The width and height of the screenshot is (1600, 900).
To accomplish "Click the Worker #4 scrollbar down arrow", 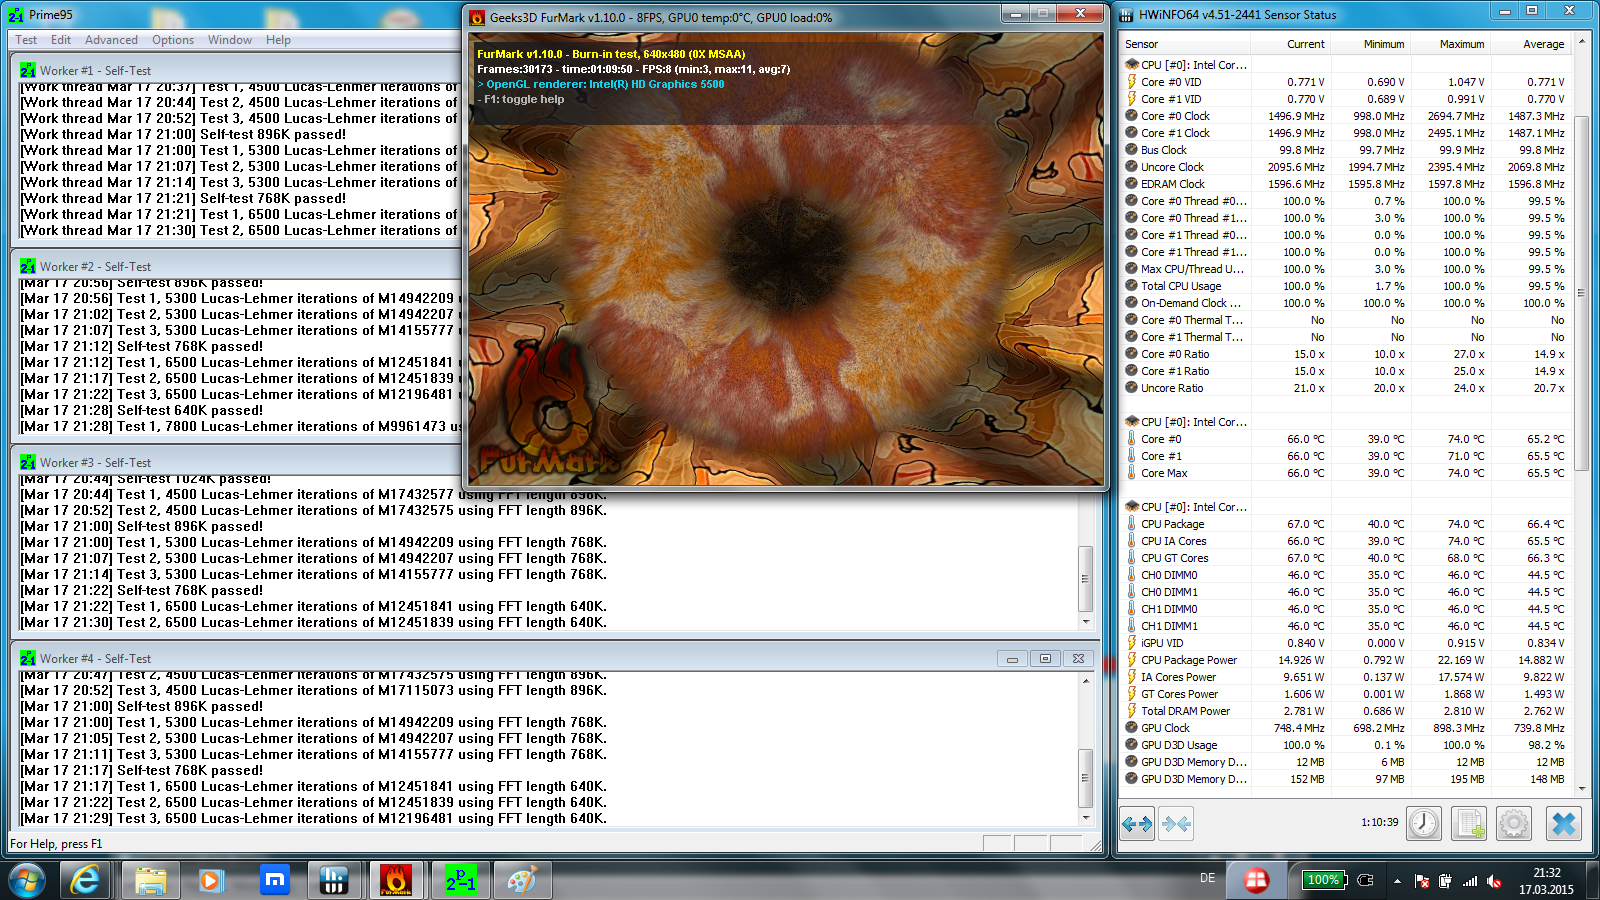I will pos(1086,817).
